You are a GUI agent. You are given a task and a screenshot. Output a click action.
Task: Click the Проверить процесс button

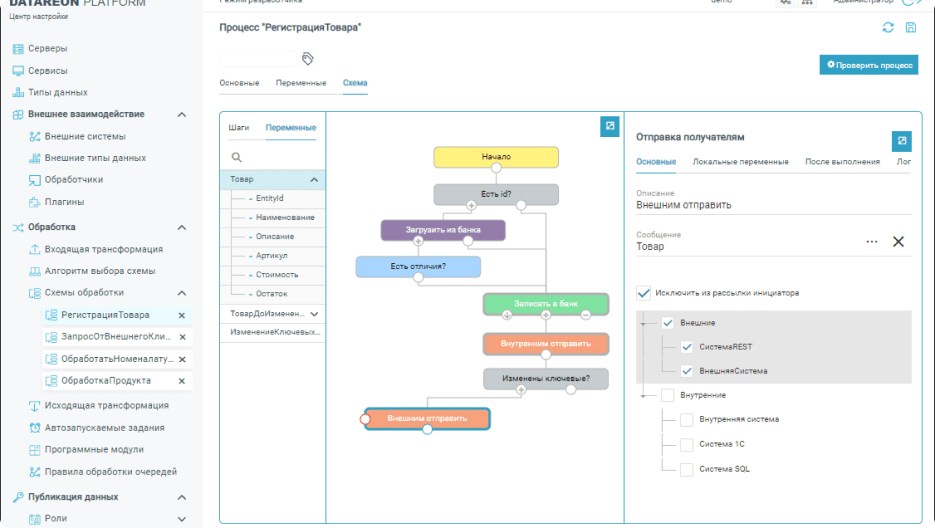tap(869, 65)
